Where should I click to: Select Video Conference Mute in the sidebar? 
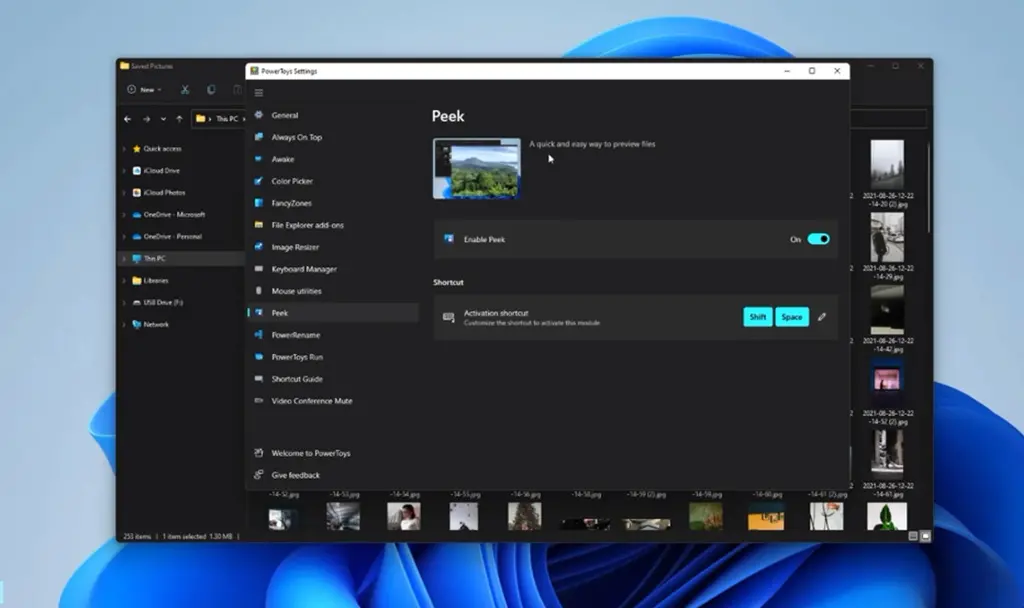point(311,401)
